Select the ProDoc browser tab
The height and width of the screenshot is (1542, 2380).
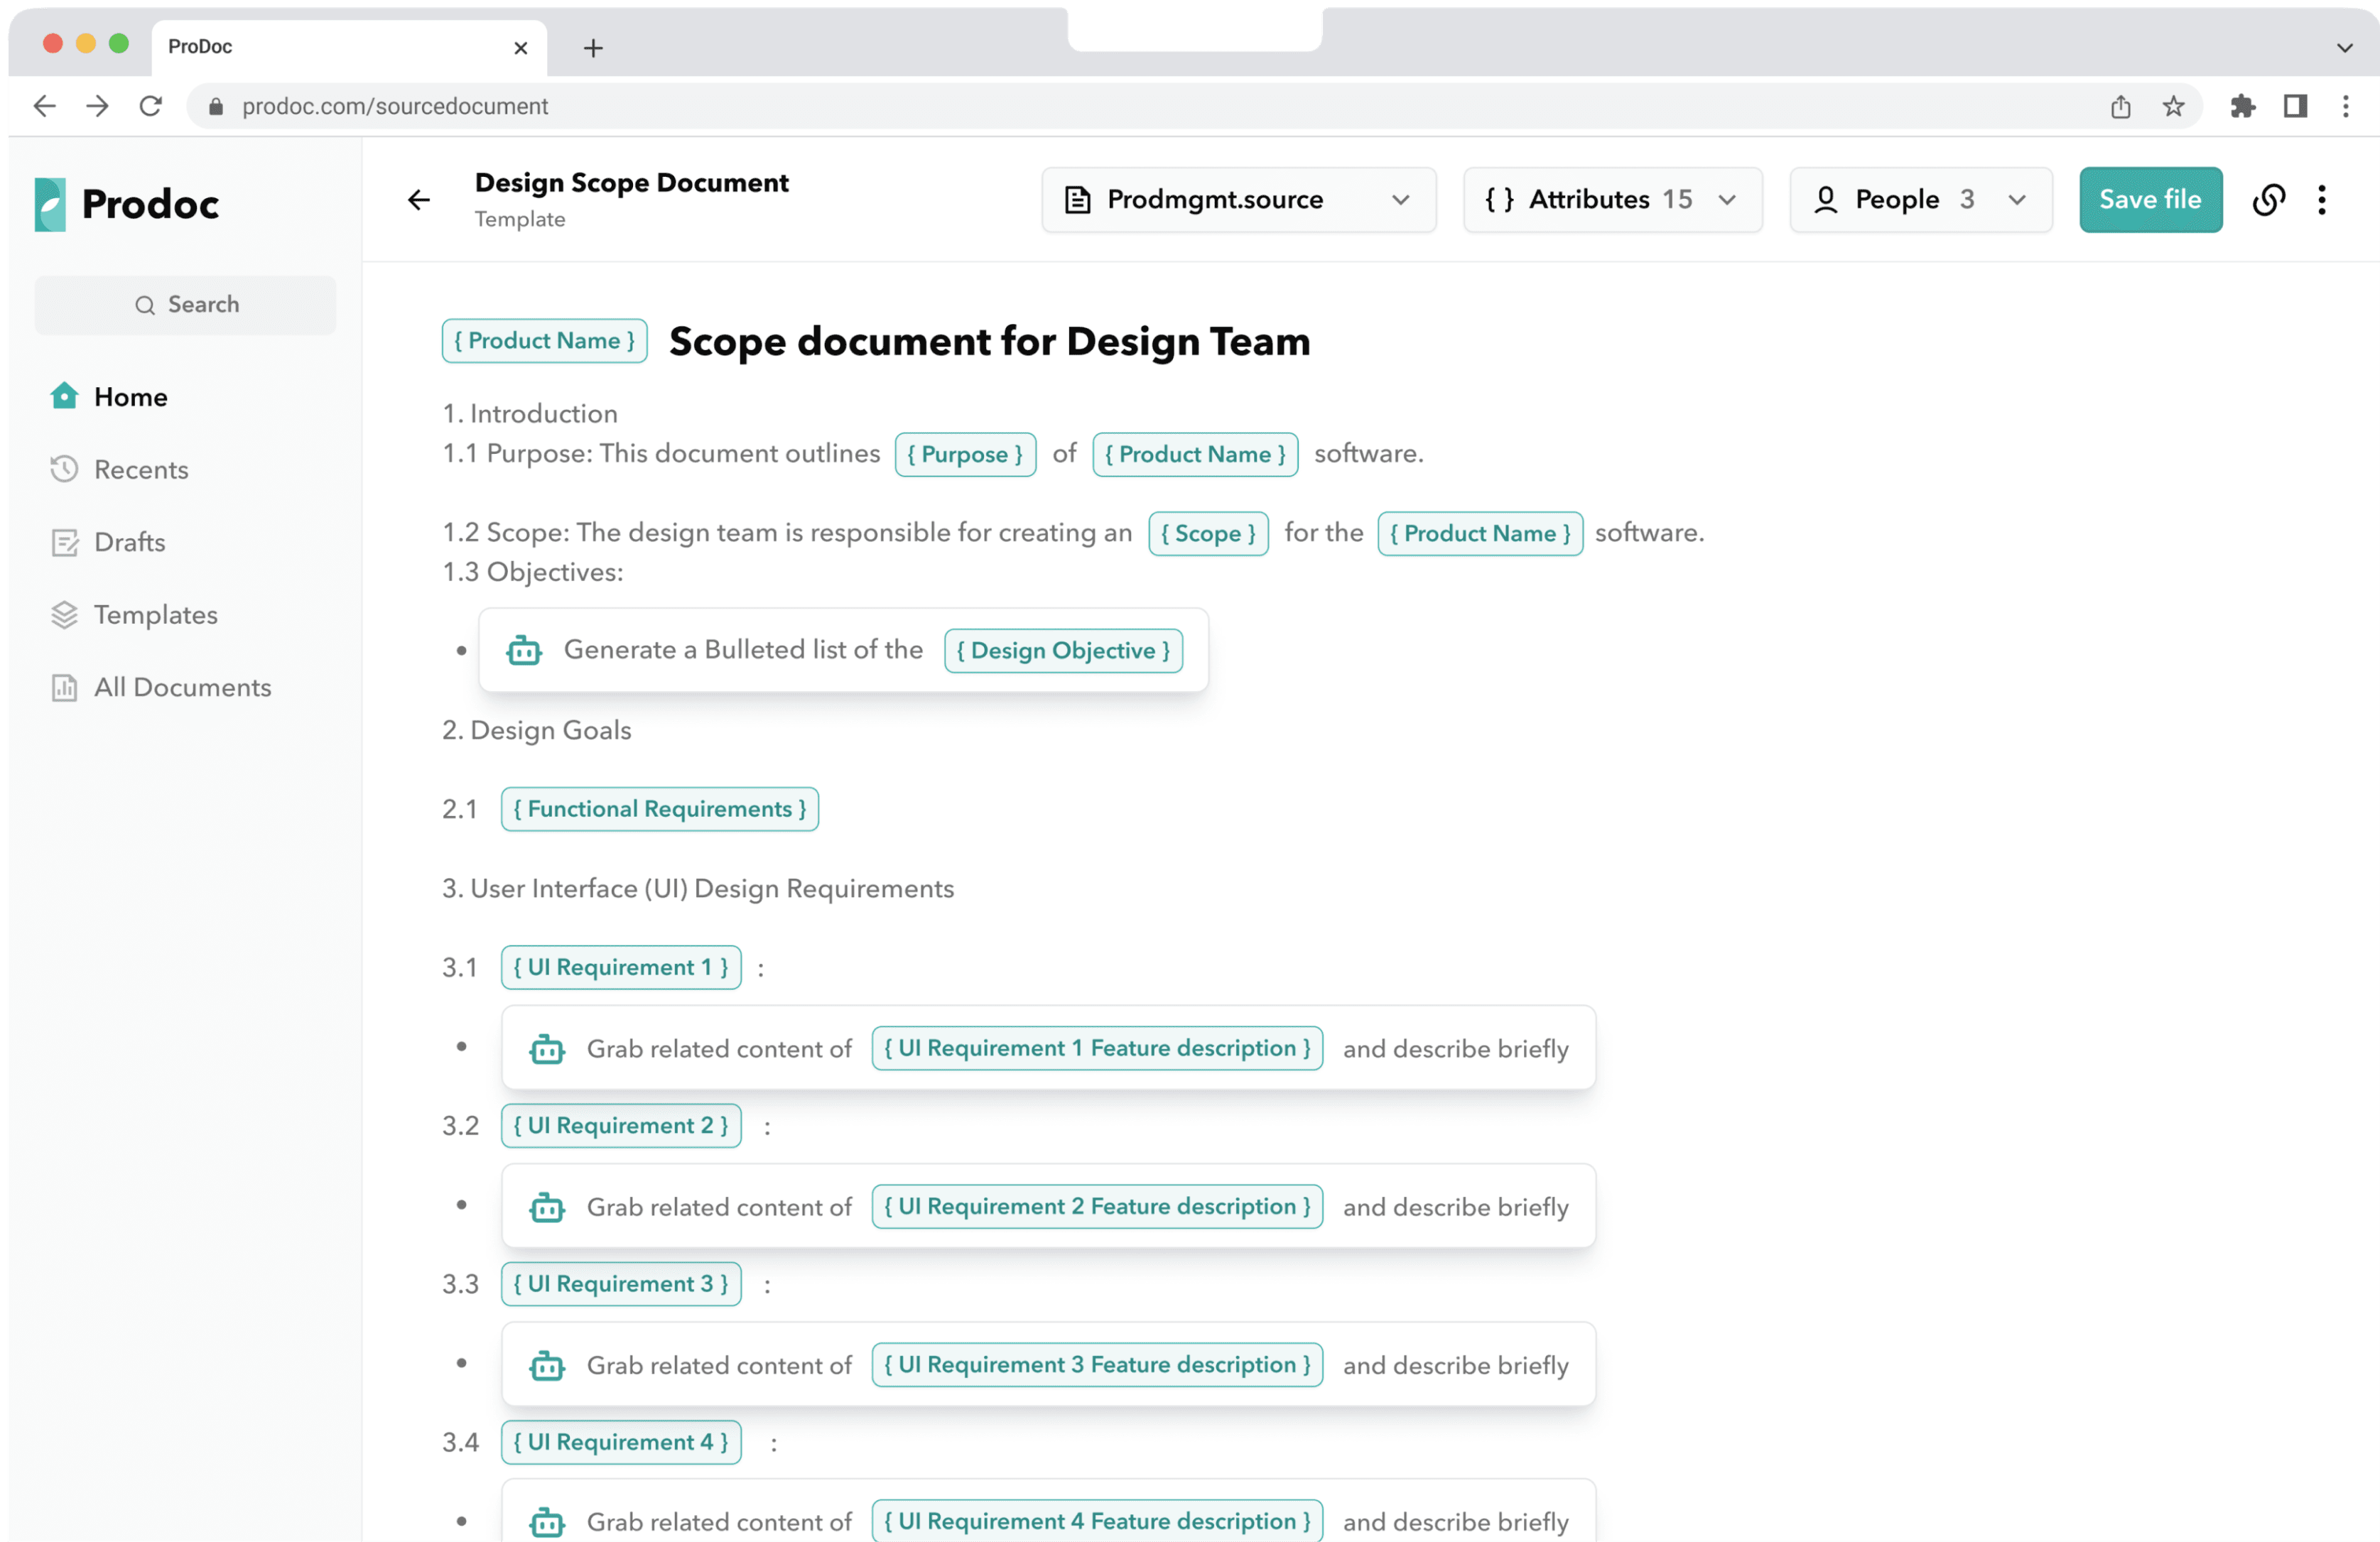tap(349, 47)
